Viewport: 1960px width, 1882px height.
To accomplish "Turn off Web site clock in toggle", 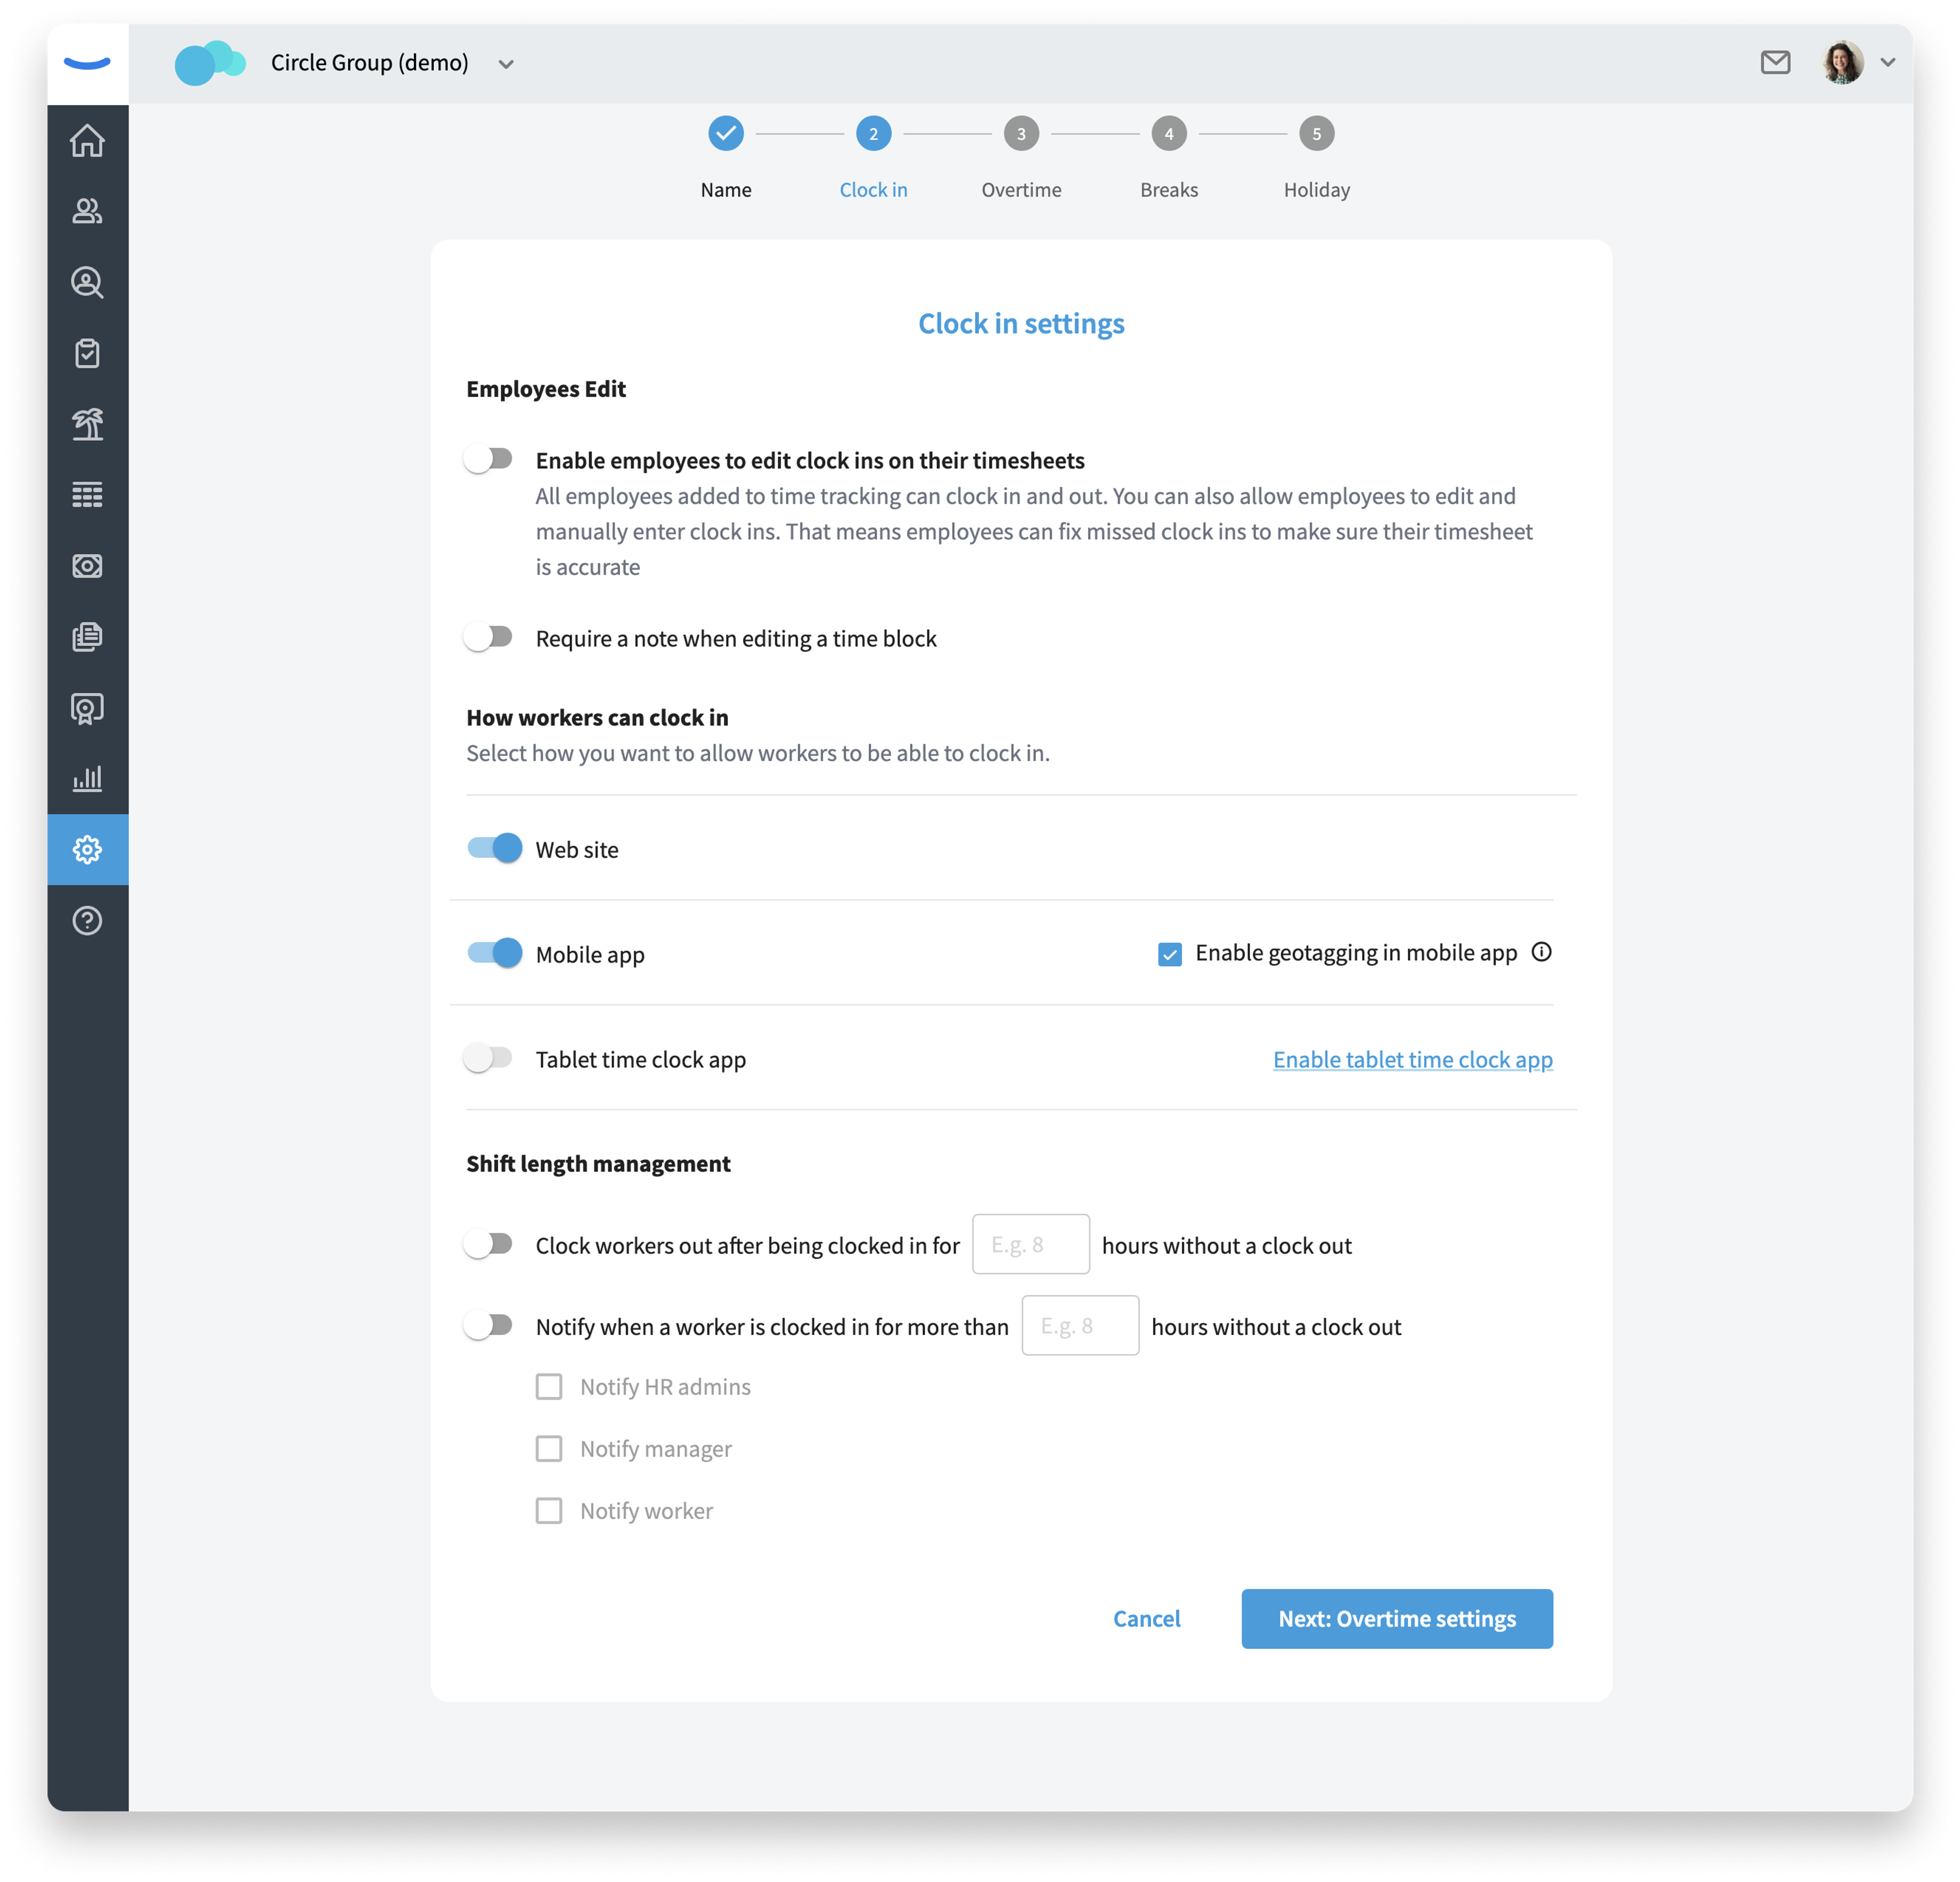I will point(494,848).
